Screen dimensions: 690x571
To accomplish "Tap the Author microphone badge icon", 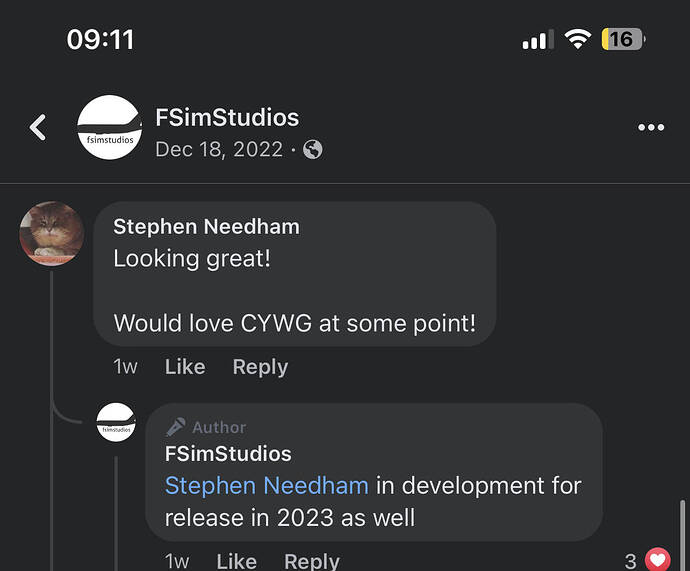I will tap(176, 427).
